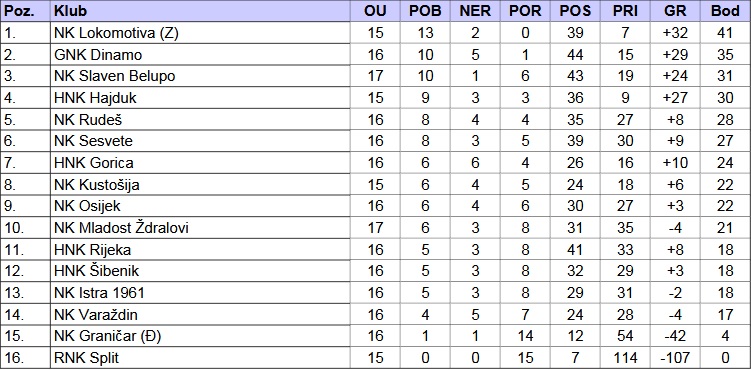This screenshot has width=751, height=370.
Task: Select the NK Istra 1961 cell
Action: point(200,292)
